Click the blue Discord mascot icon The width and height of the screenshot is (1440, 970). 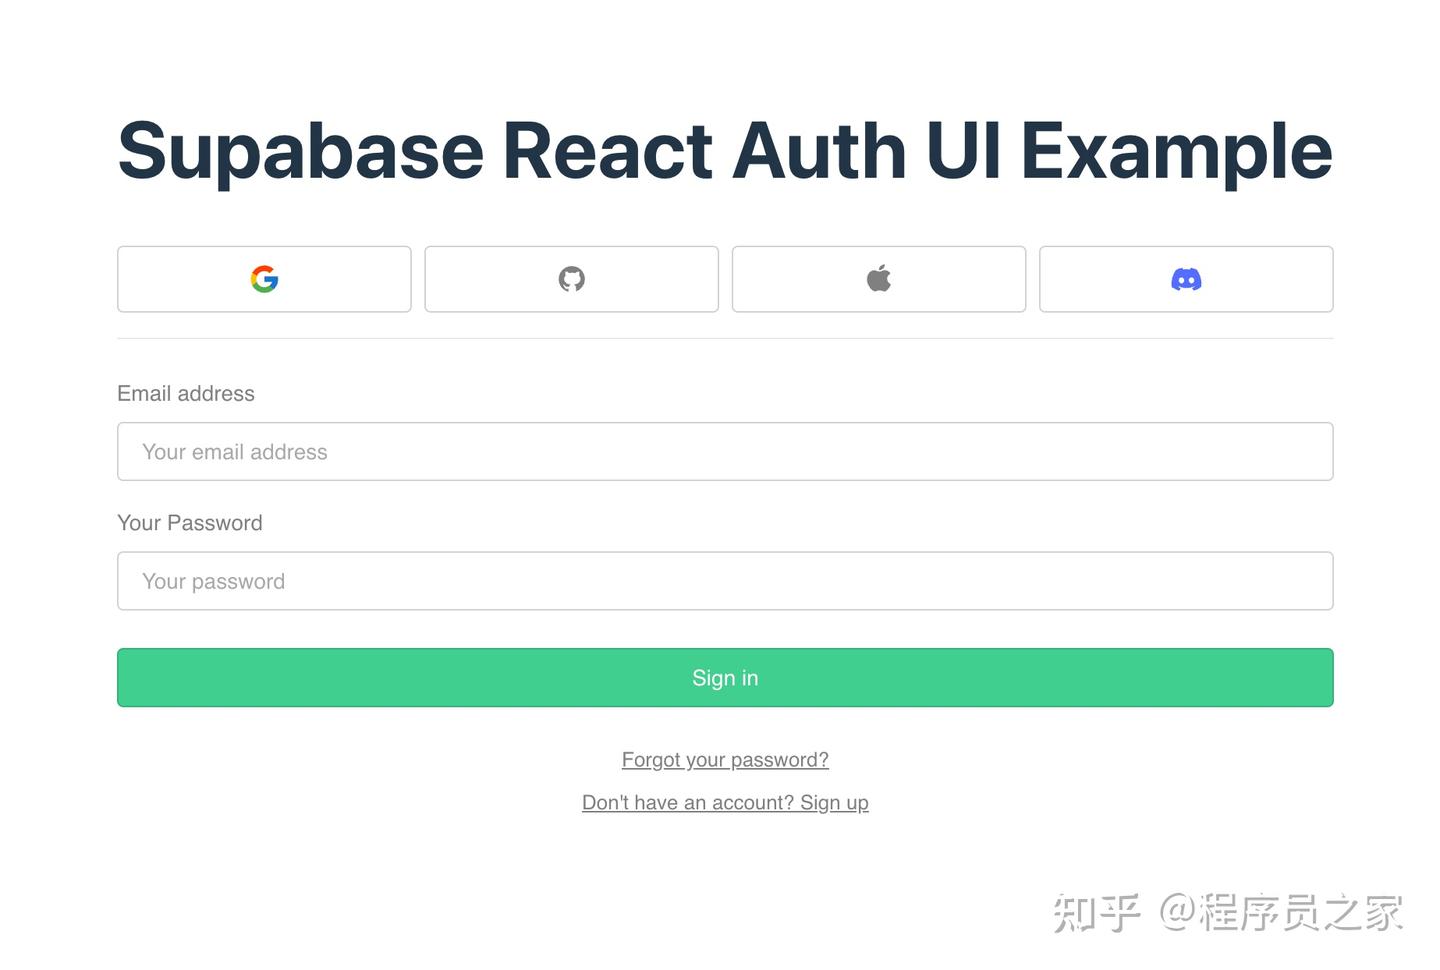pyautogui.click(x=1186, y=279)
